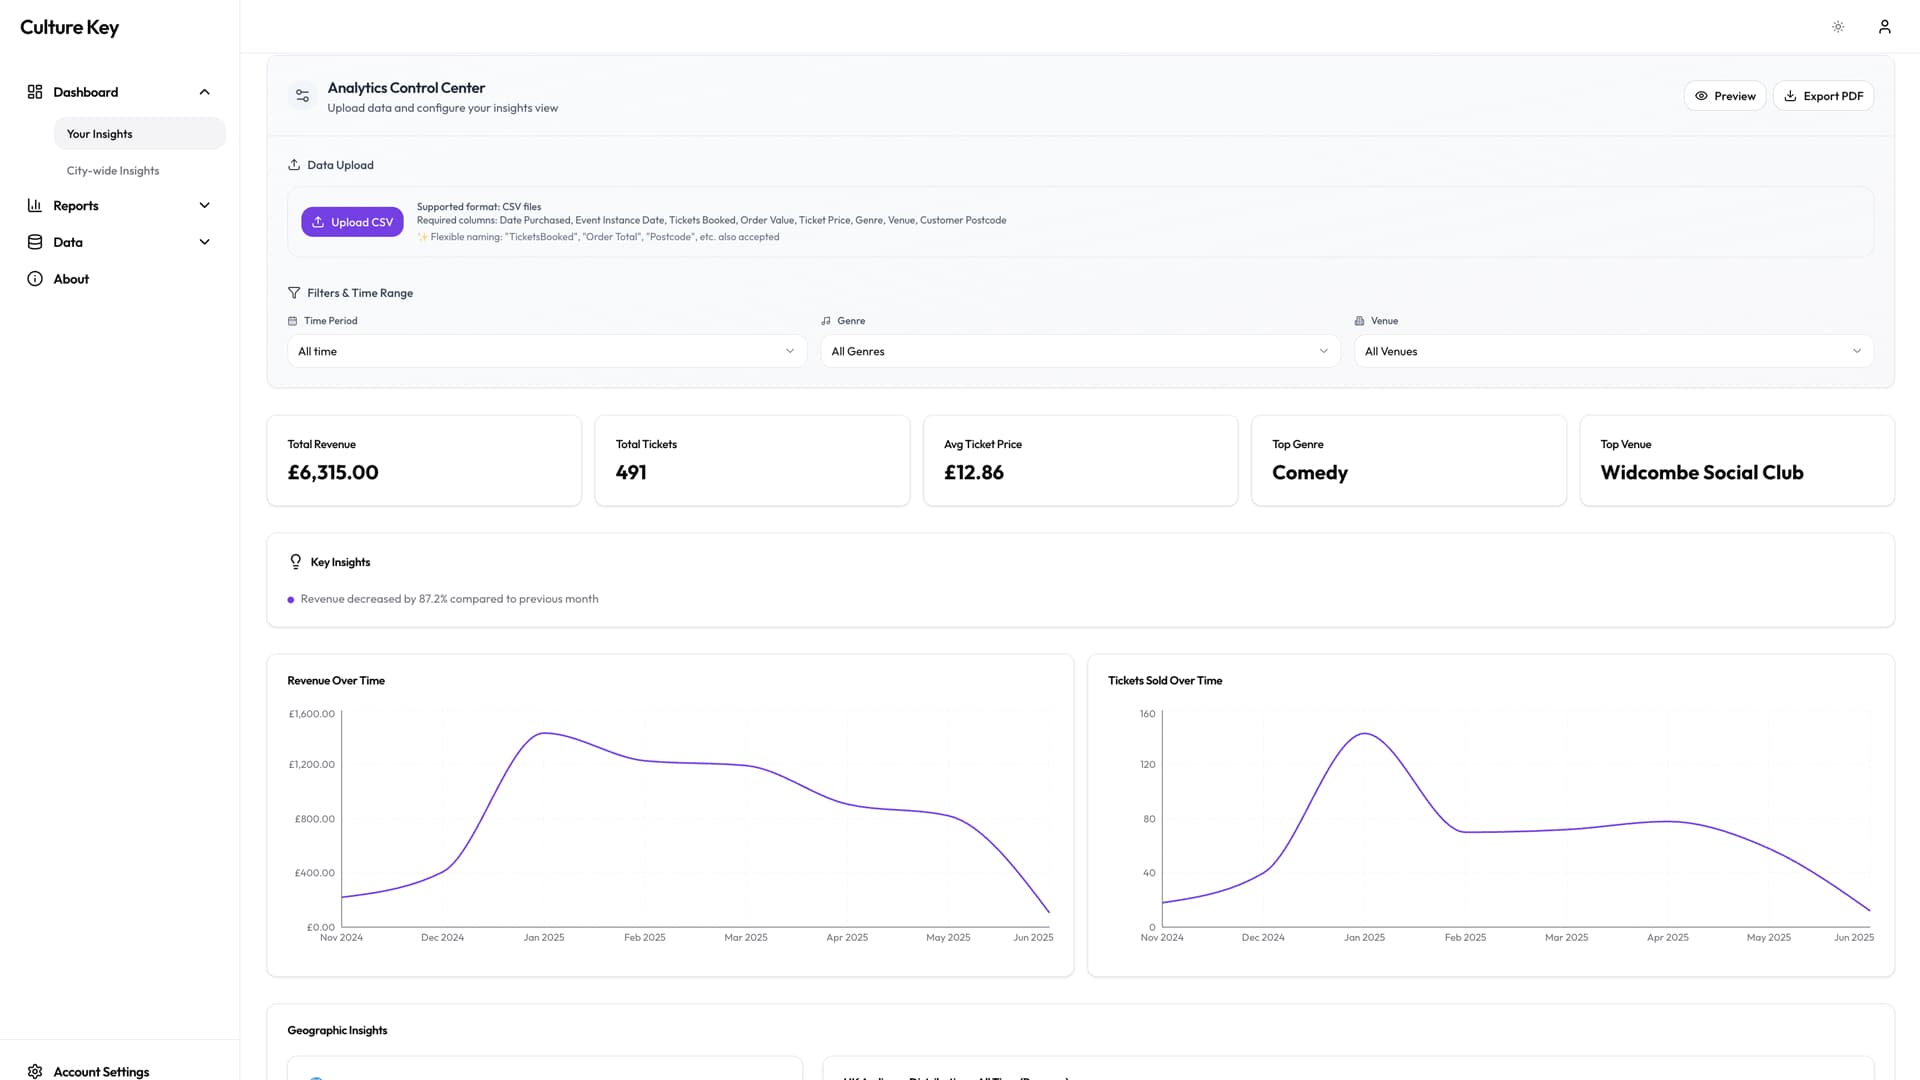Image resolution: width=1920 pixels, height=1080 pixels.
Task: Open the Time Period dropdown
Action: coord(546,351)
